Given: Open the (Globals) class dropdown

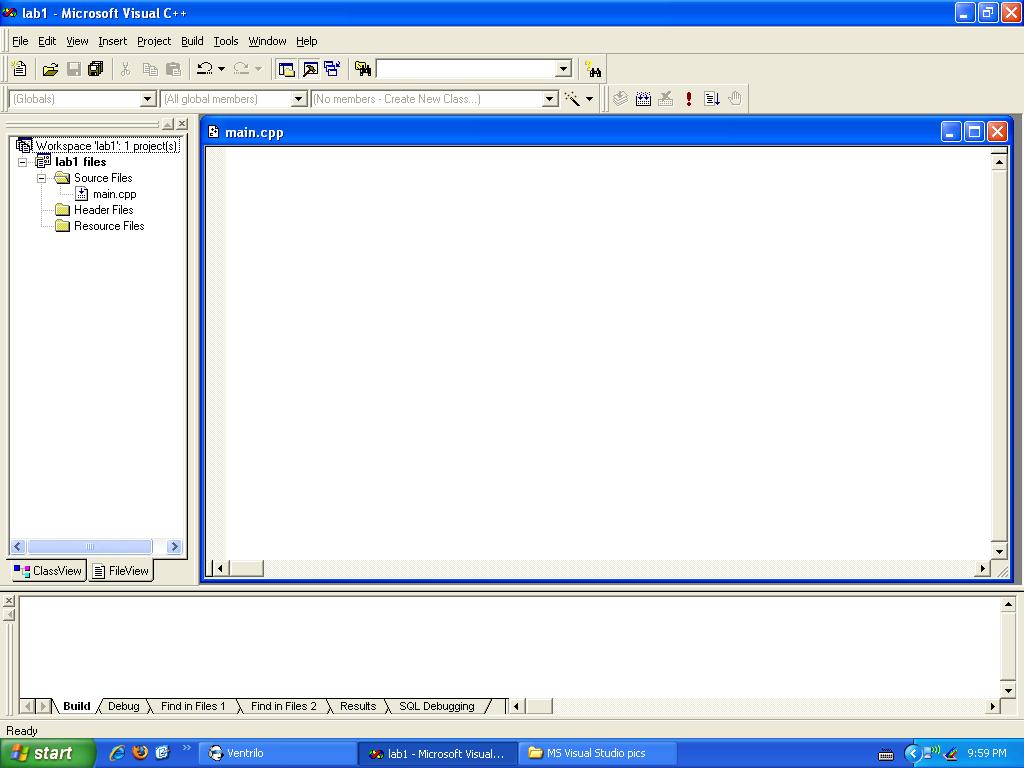Looking at the screenshot, I should (x=148, y=99).
